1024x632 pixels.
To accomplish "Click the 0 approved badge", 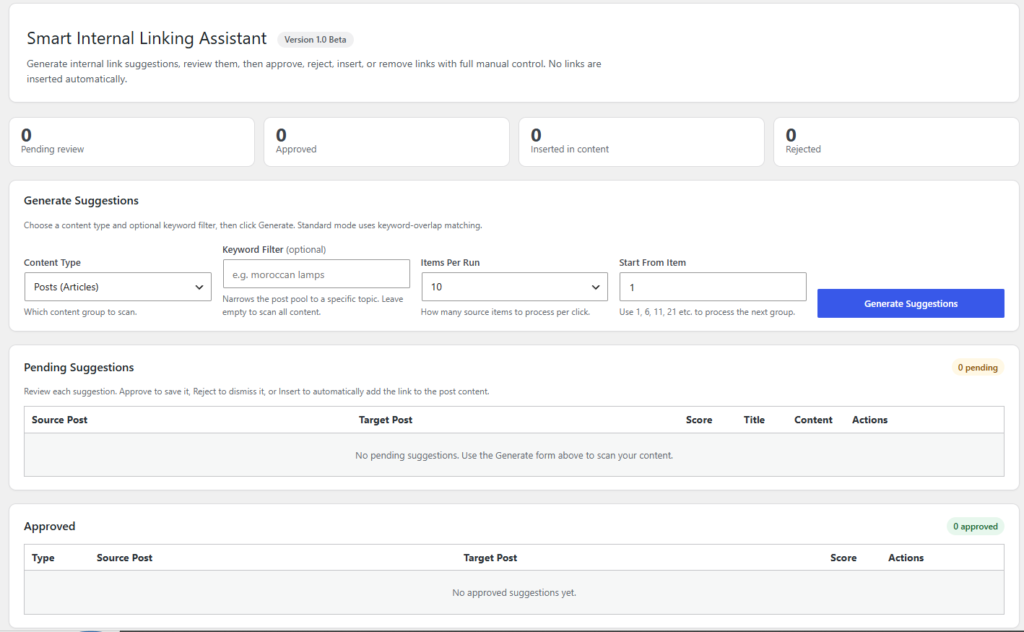I will pyautogui.click(x=975, y=526).
